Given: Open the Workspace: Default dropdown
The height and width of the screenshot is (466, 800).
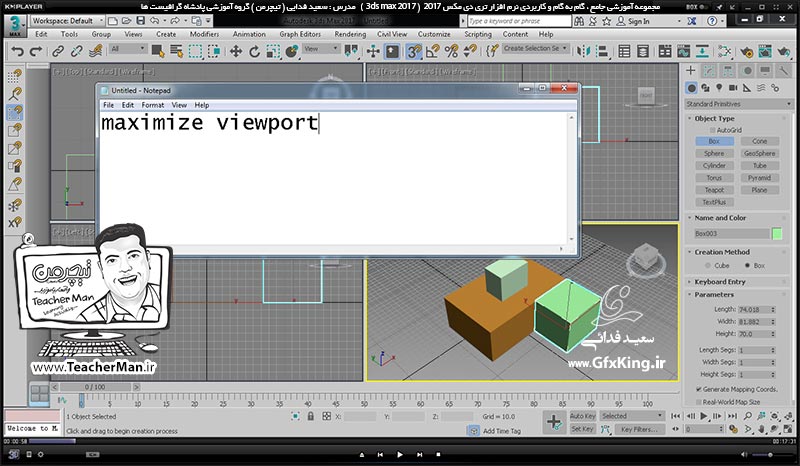Looking at the screenshot, I should (x=67, y=21).
